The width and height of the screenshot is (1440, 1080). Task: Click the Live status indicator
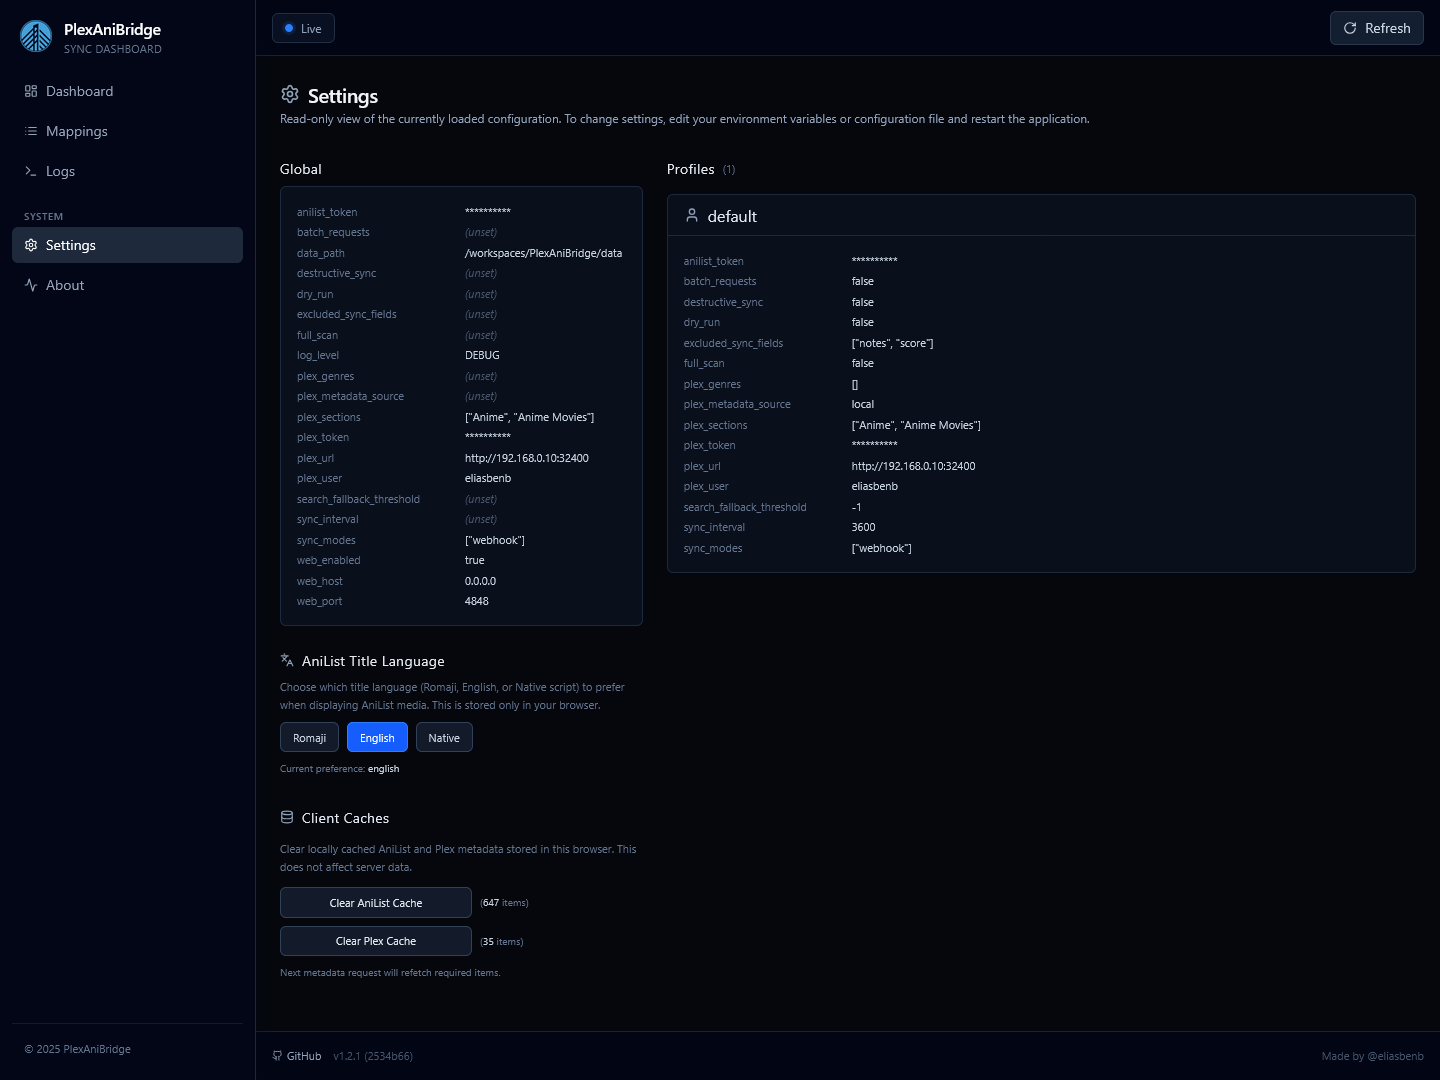303,28
